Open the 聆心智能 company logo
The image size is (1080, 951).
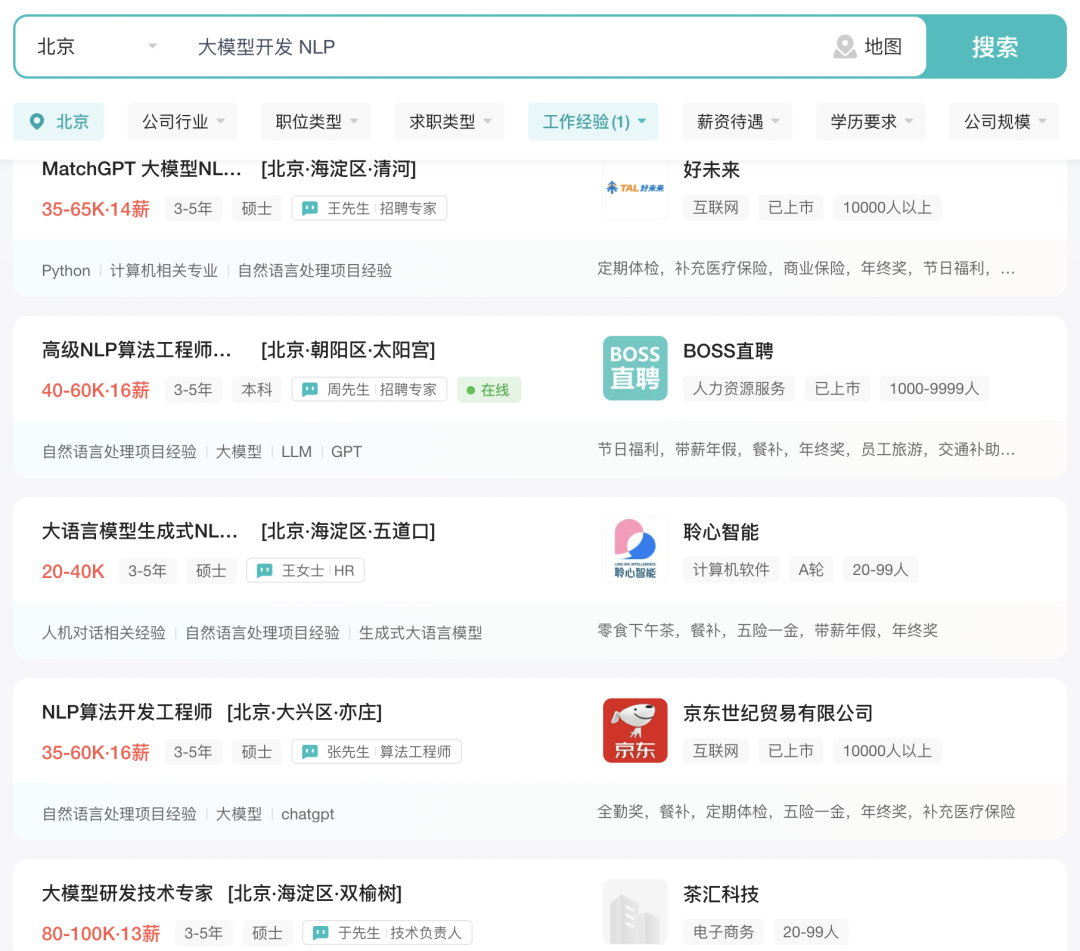635,550
